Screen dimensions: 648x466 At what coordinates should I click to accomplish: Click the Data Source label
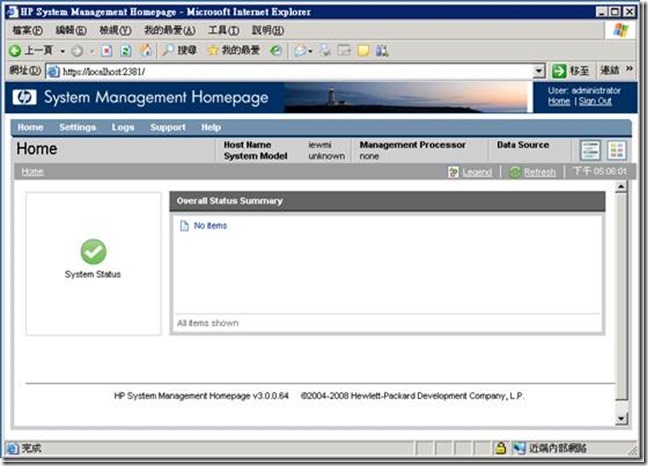[x=523, y=145]
